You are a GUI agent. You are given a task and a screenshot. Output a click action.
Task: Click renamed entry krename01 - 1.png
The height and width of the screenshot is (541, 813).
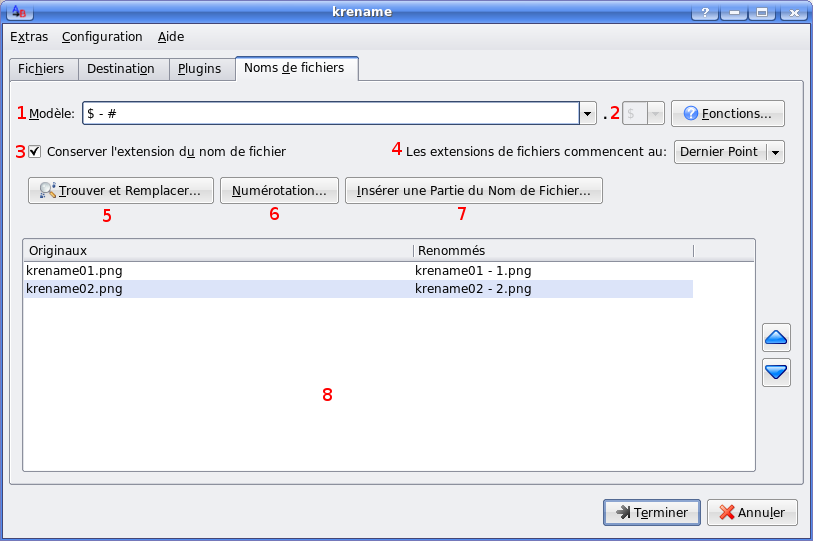click(x=473, y=271)
